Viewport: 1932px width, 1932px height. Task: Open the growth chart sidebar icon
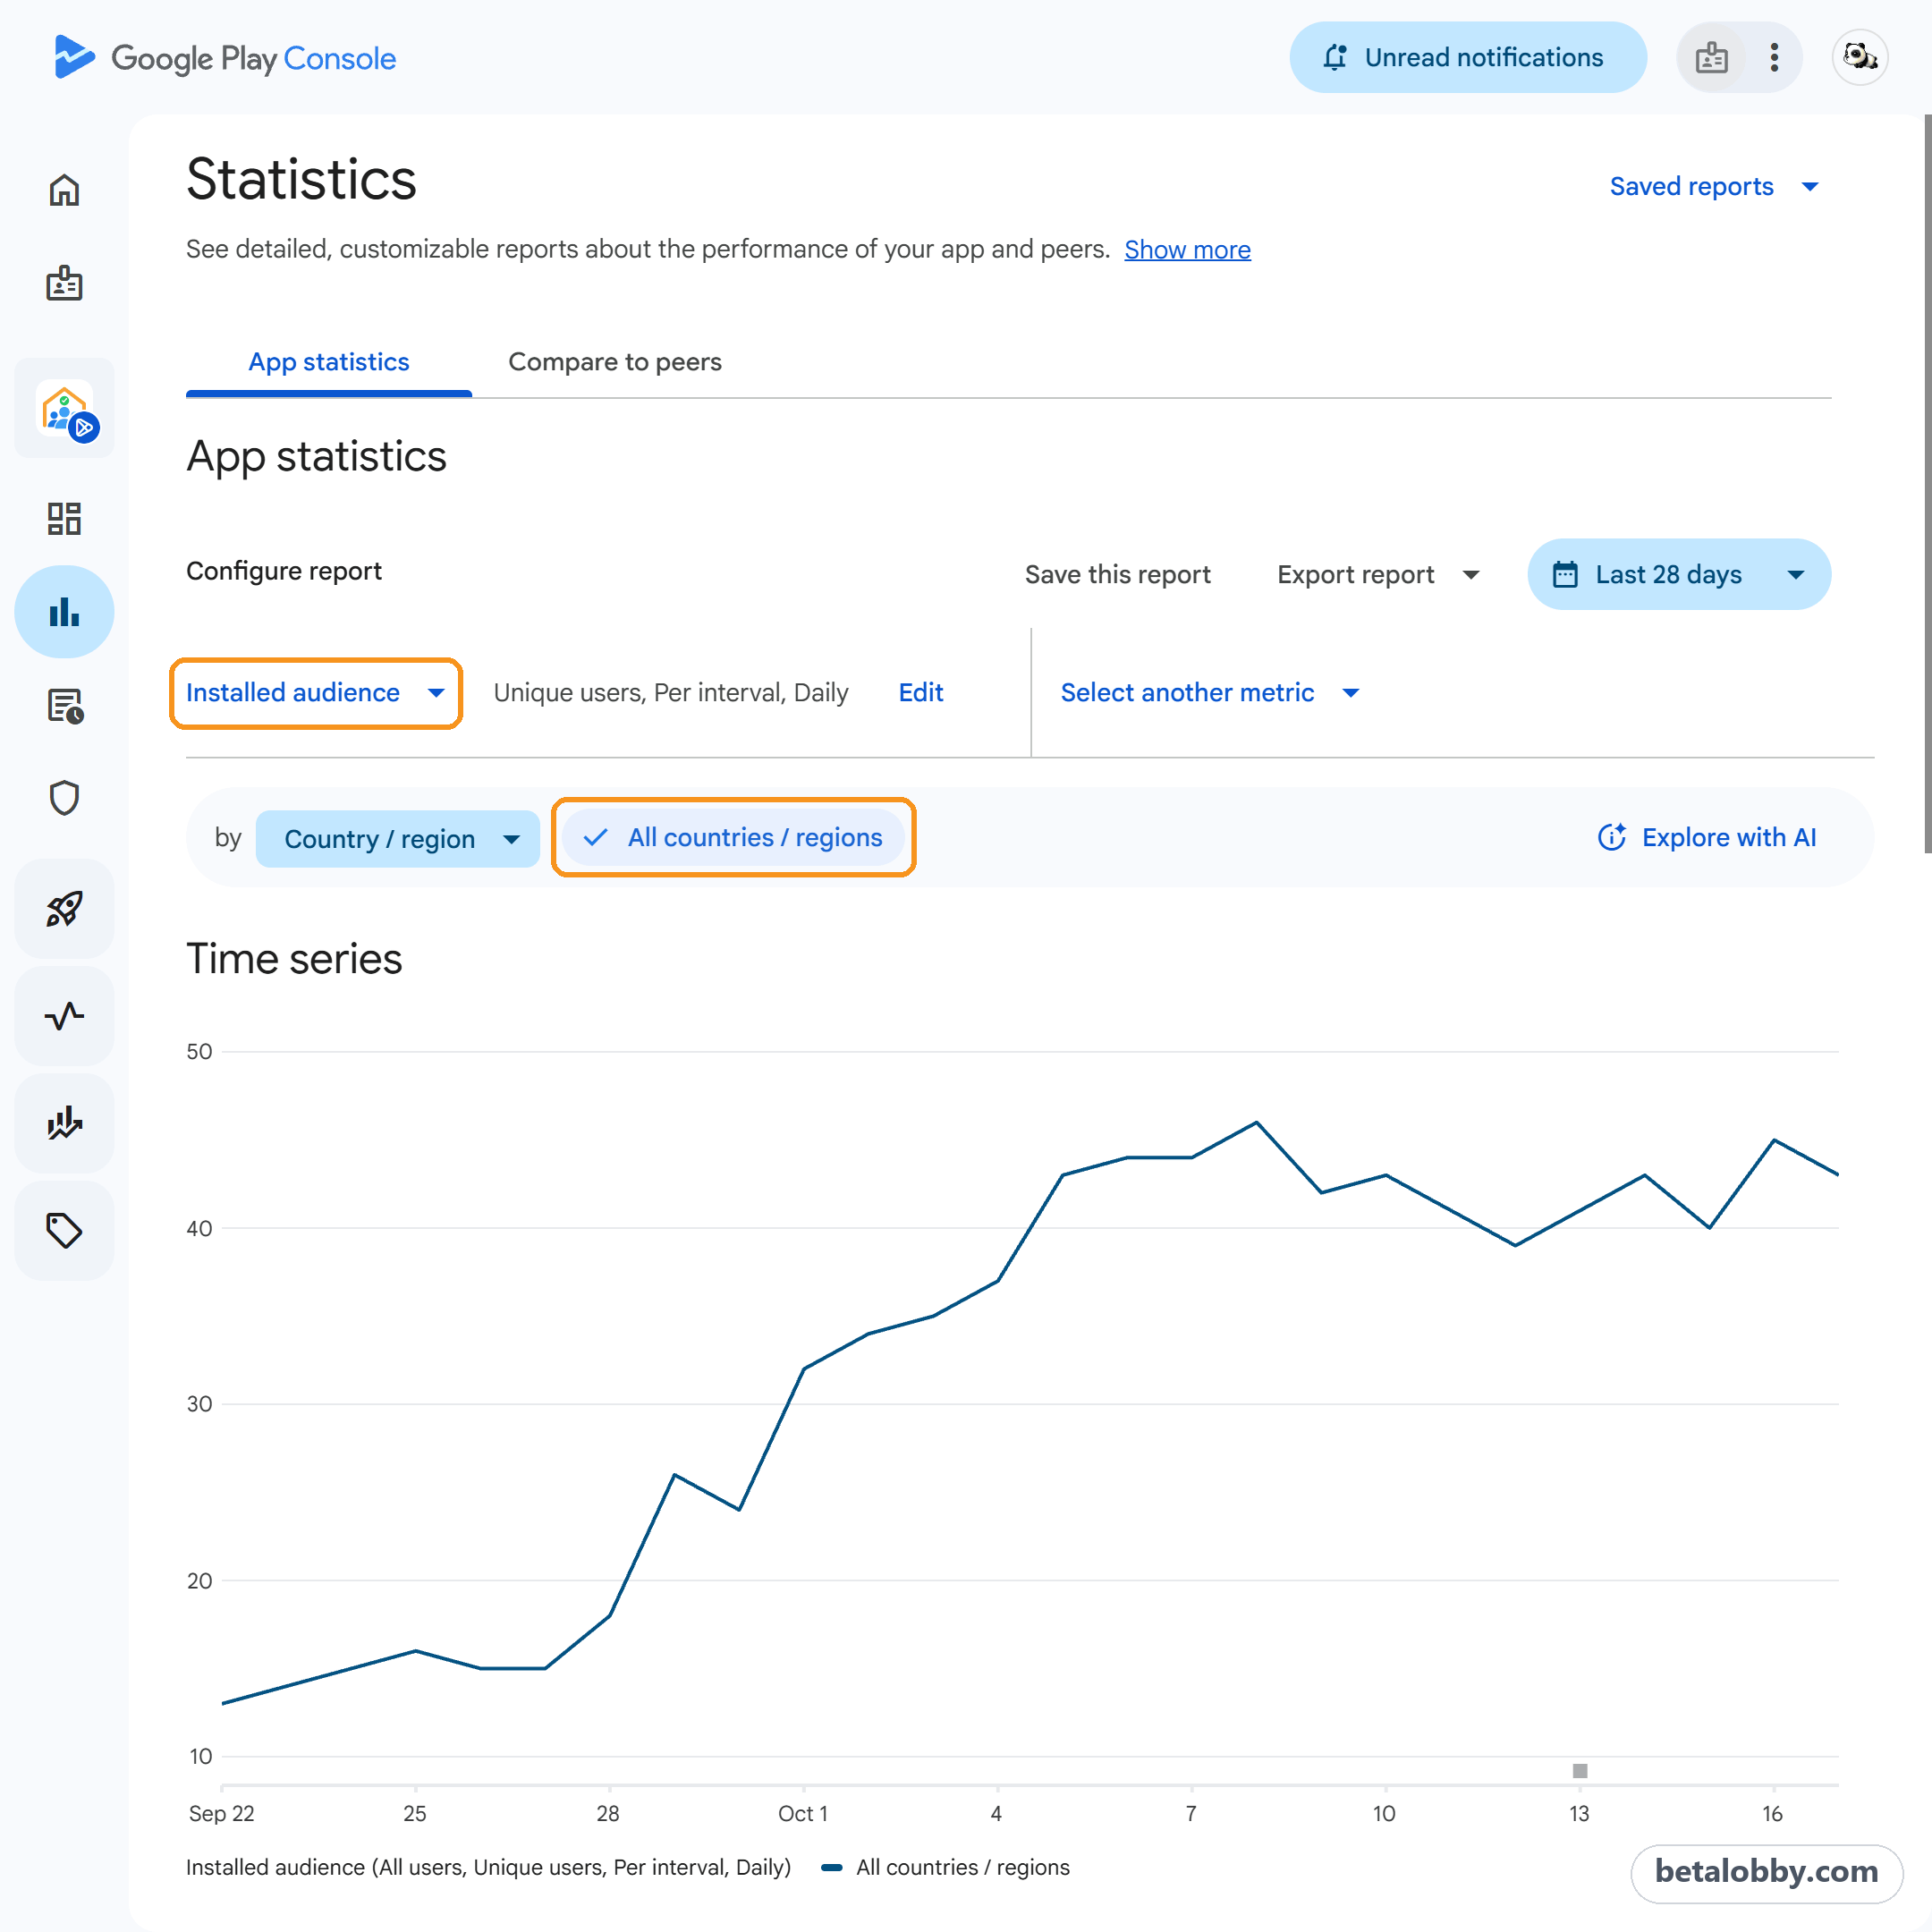click(x=64, y=1123)
